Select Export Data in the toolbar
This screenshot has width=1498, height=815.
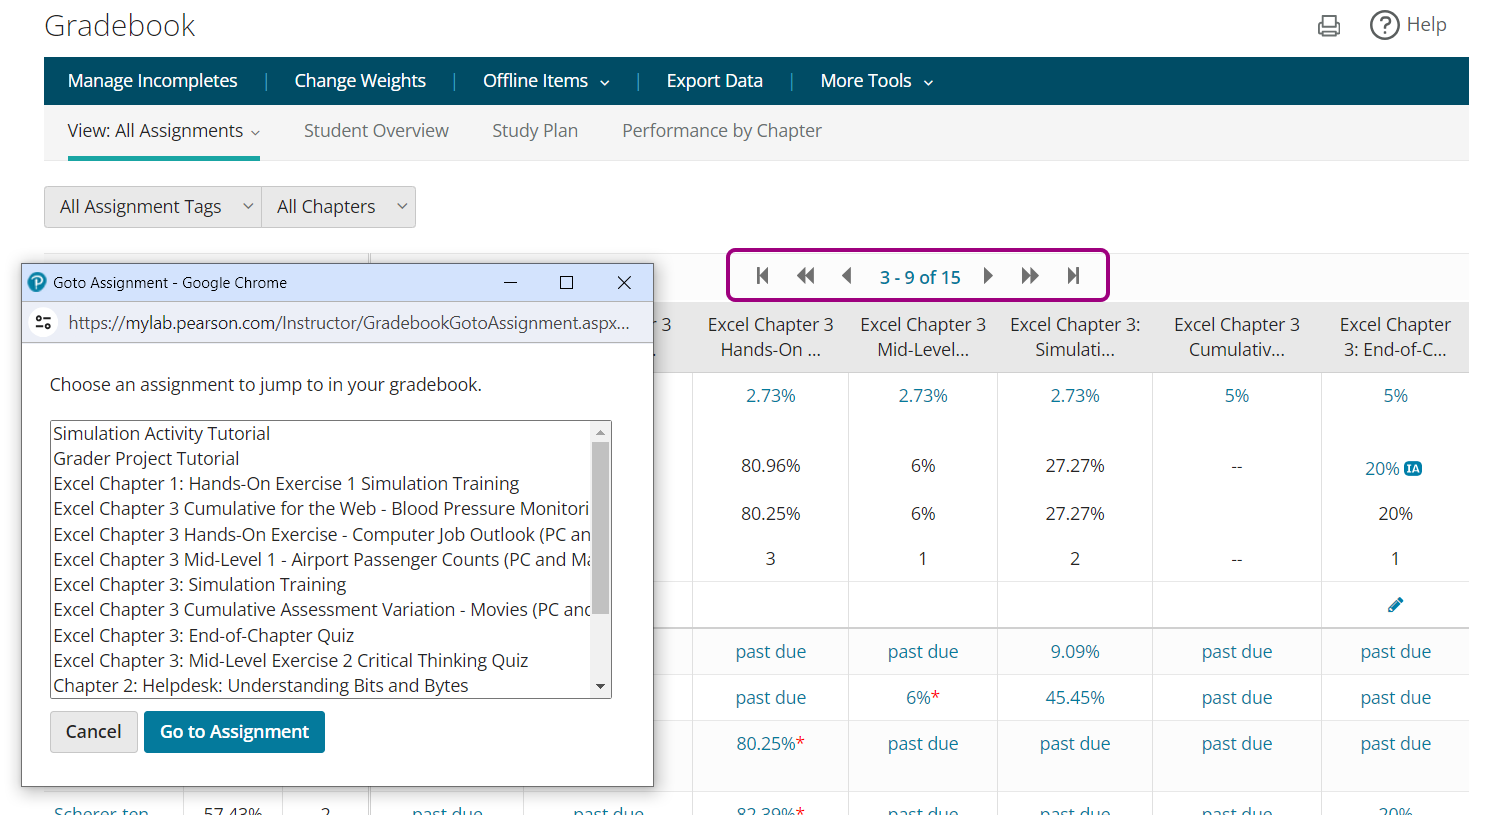pos(715,81)
